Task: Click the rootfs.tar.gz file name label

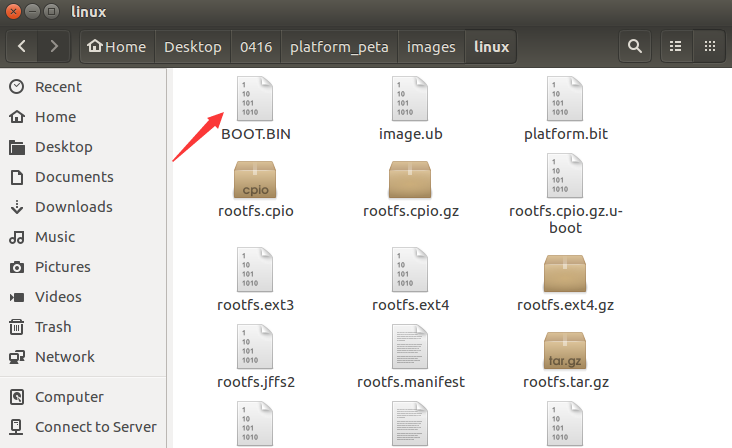Action: click(x=566, y=382)
